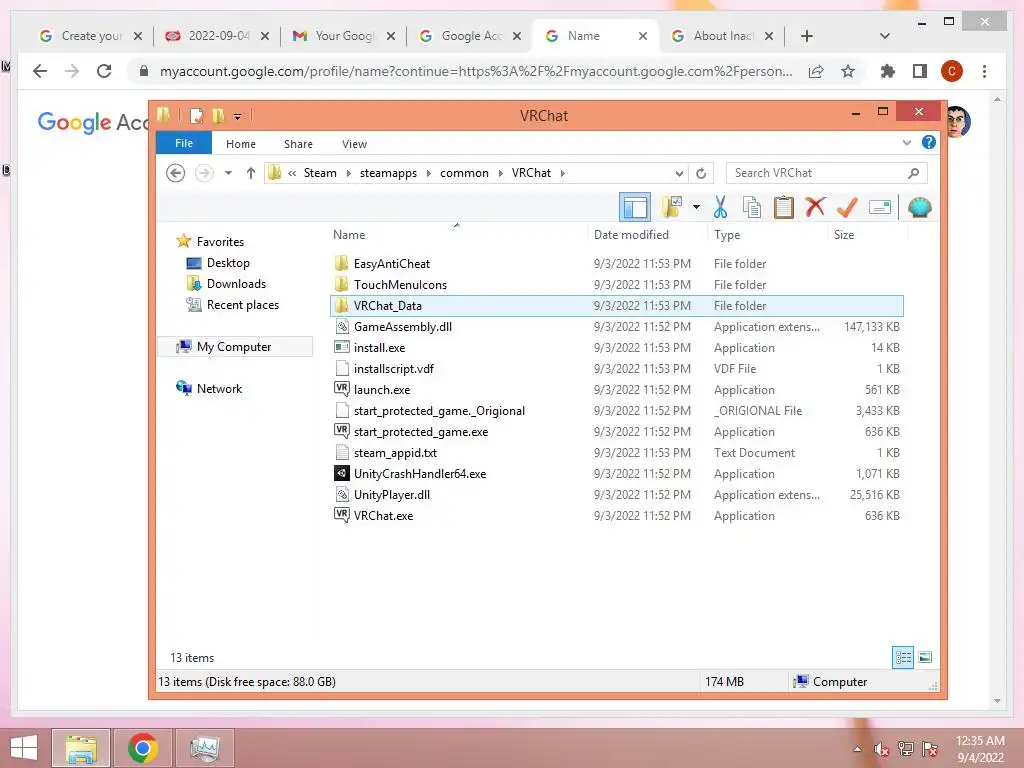Click the Explorer Forward navigation arrow
The image size is (1024, 768).
[204, 173]
